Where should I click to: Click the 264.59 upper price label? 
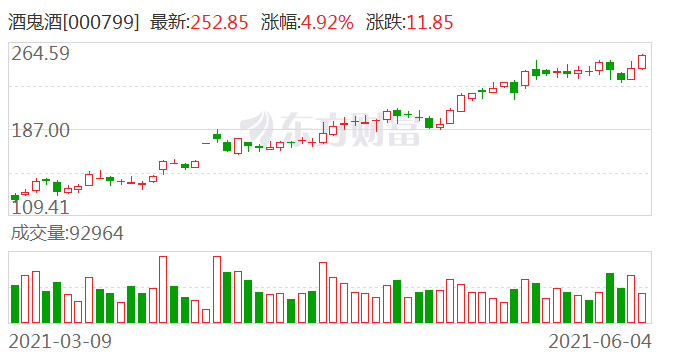click(40, 54)
